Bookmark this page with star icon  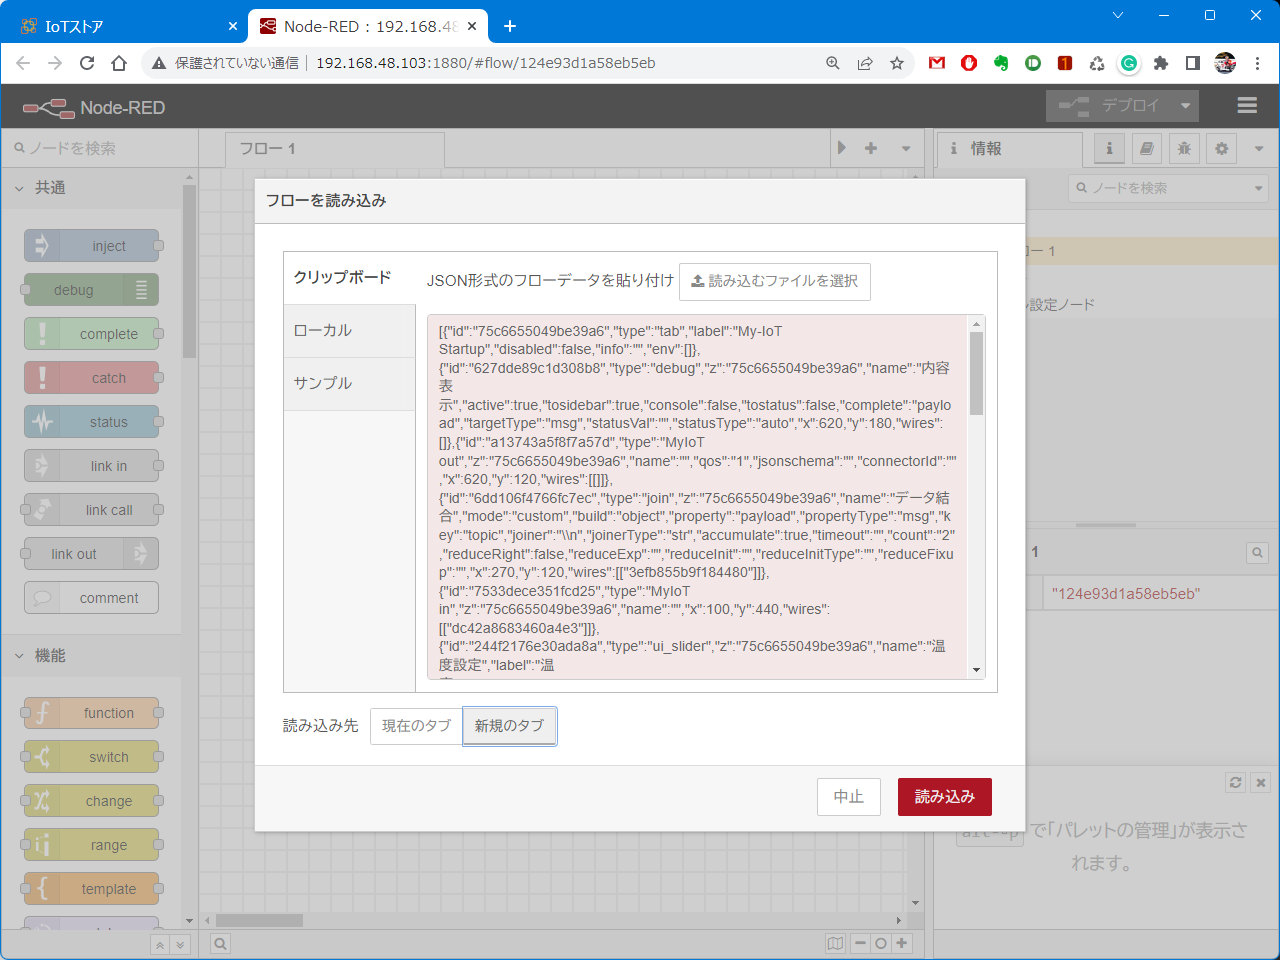[897, 63]
